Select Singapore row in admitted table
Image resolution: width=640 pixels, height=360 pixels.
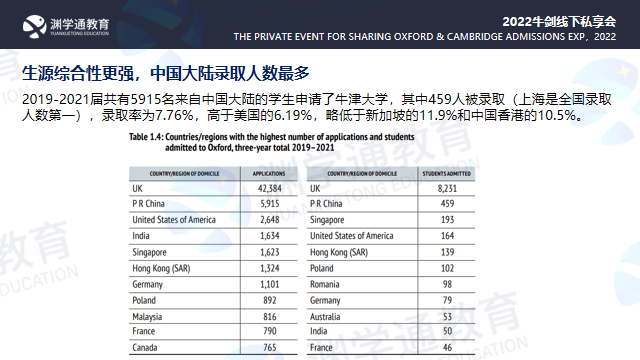391,220
